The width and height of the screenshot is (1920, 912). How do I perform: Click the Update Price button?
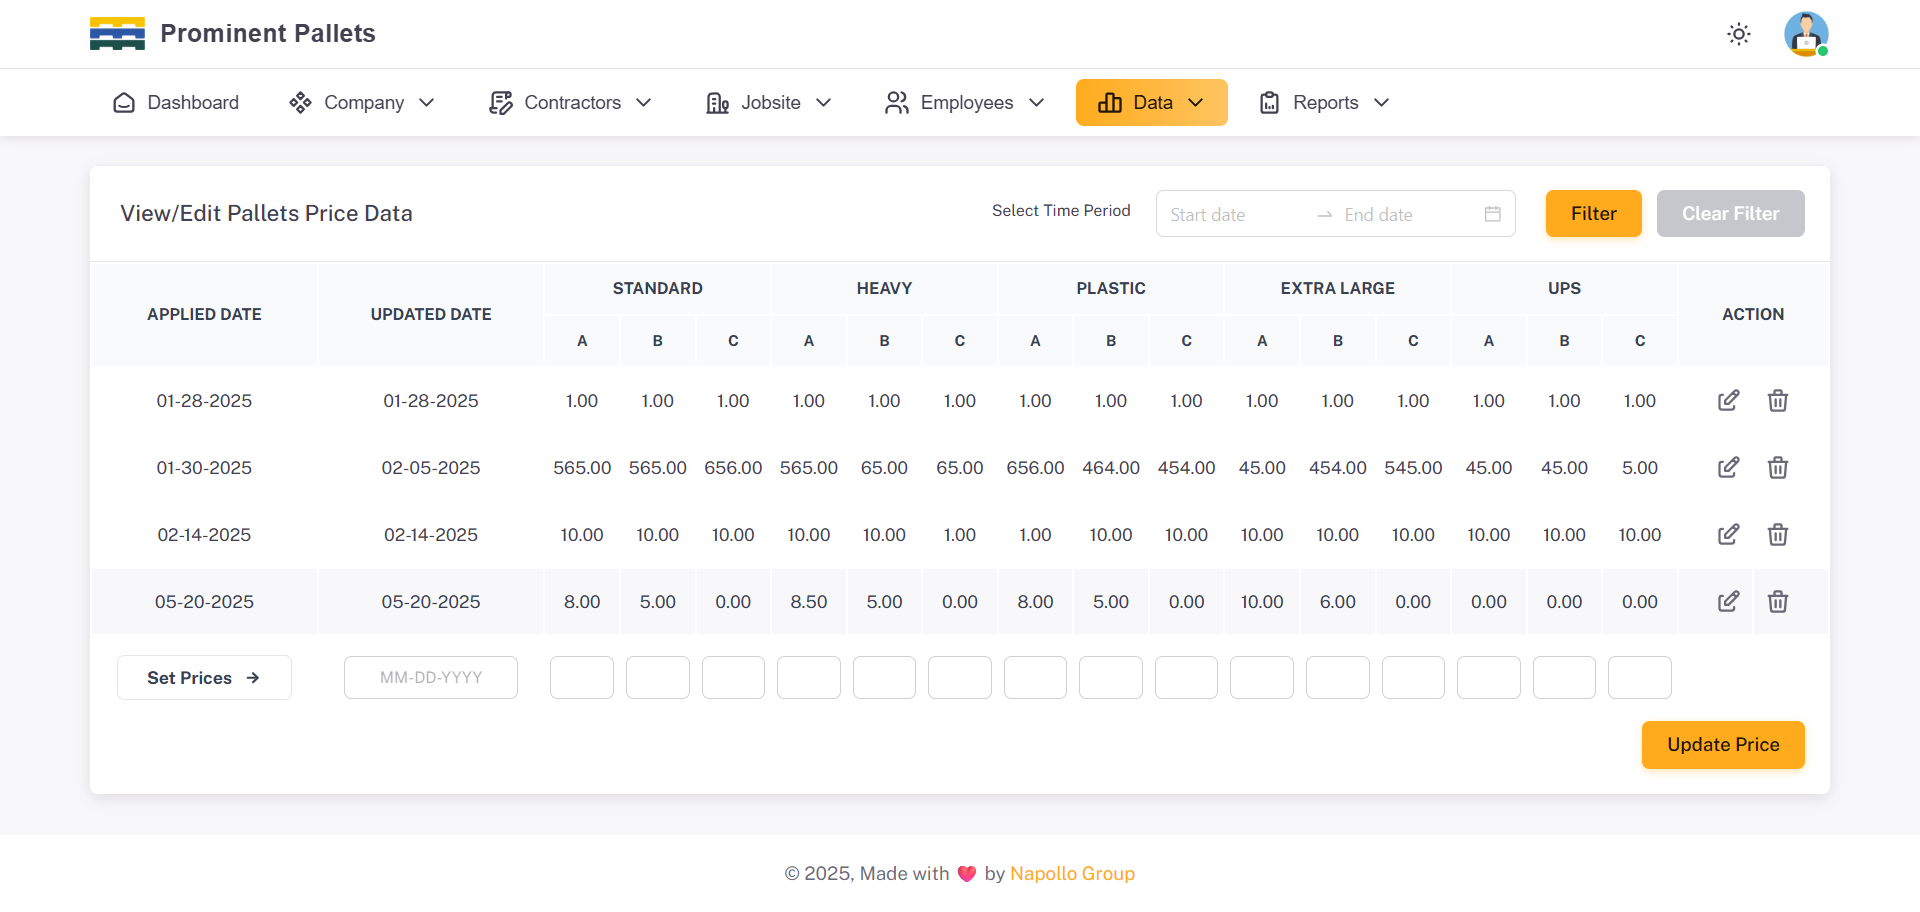[1722, 745]
